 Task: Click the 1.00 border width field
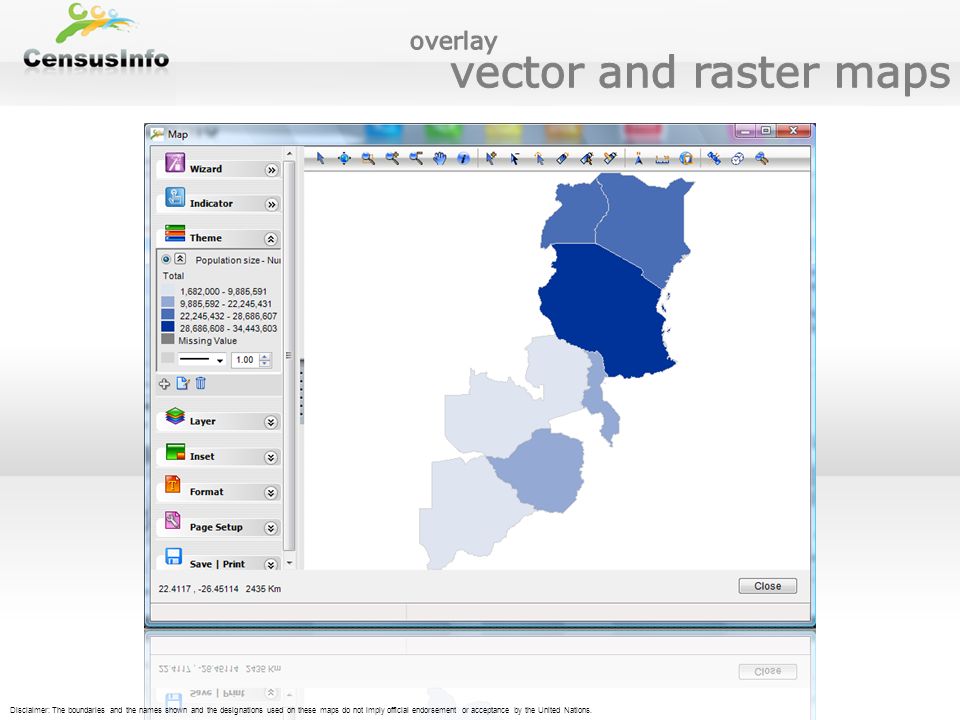245,360
